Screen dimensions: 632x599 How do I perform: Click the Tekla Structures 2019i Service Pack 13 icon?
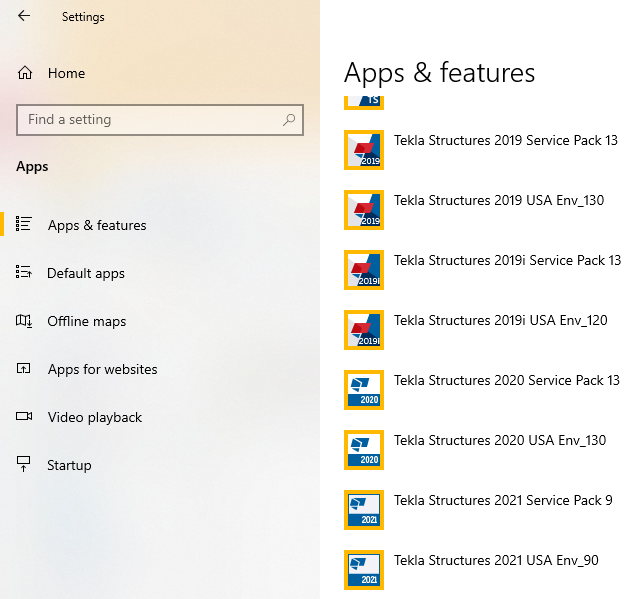point(363,270)
